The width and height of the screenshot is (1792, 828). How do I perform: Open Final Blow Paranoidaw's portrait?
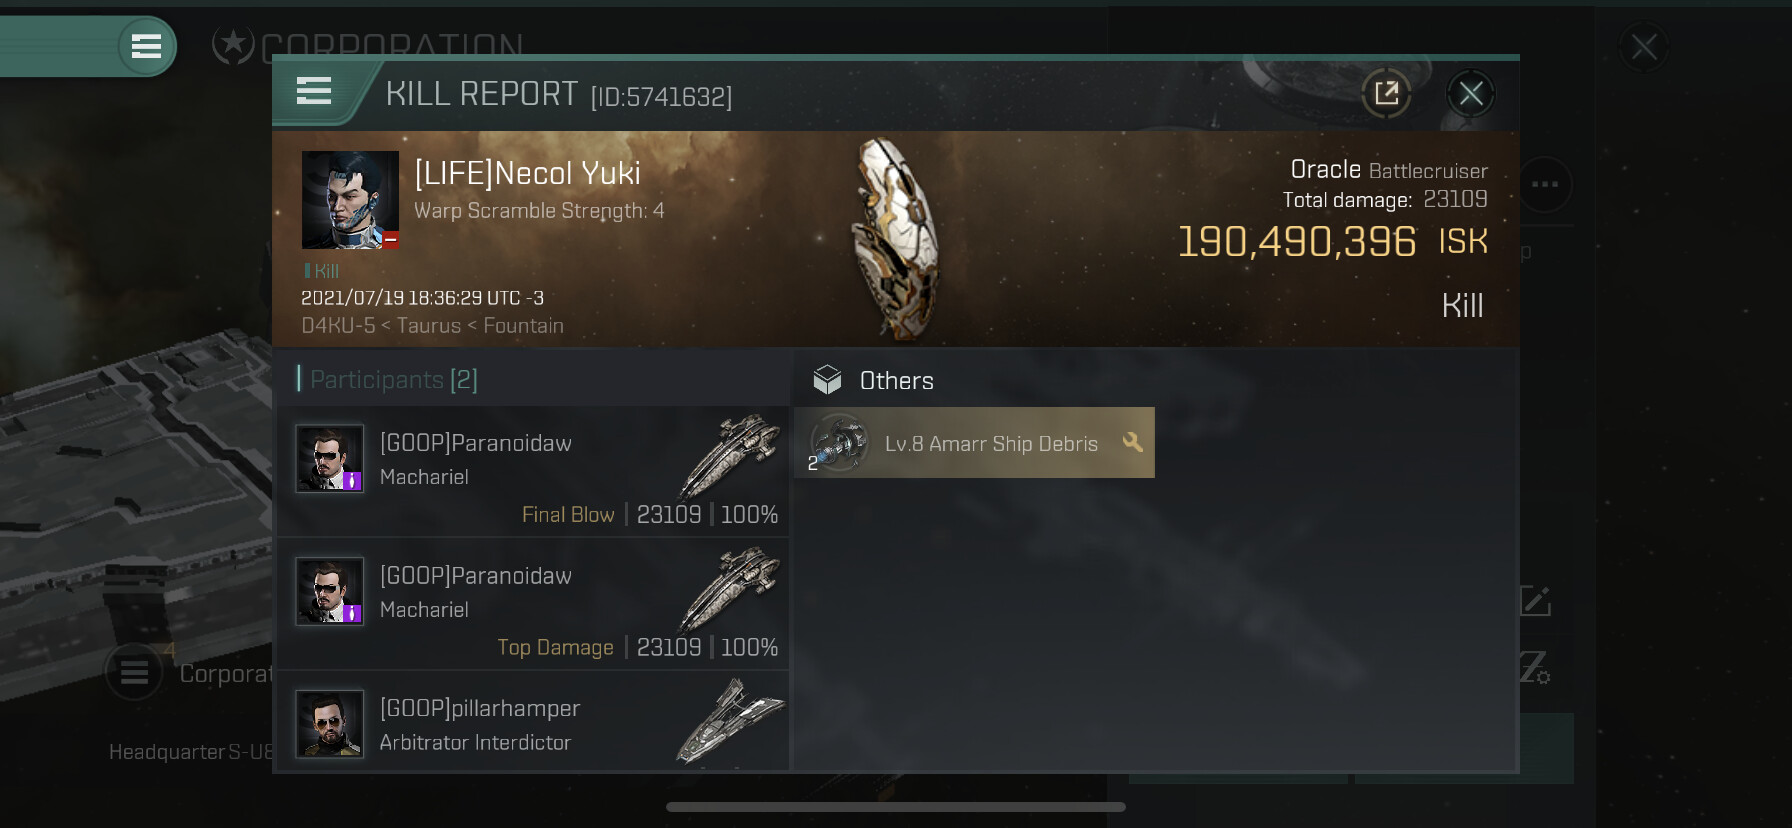330,459
